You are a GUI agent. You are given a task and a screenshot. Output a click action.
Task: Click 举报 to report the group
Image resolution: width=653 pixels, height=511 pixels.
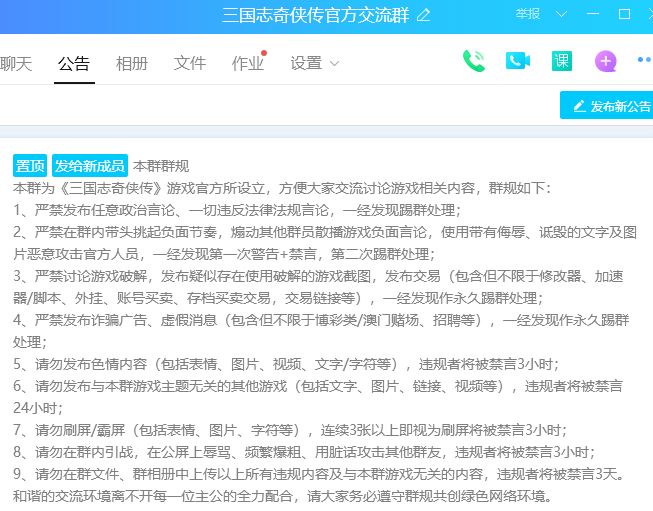[x=528, y=14]
